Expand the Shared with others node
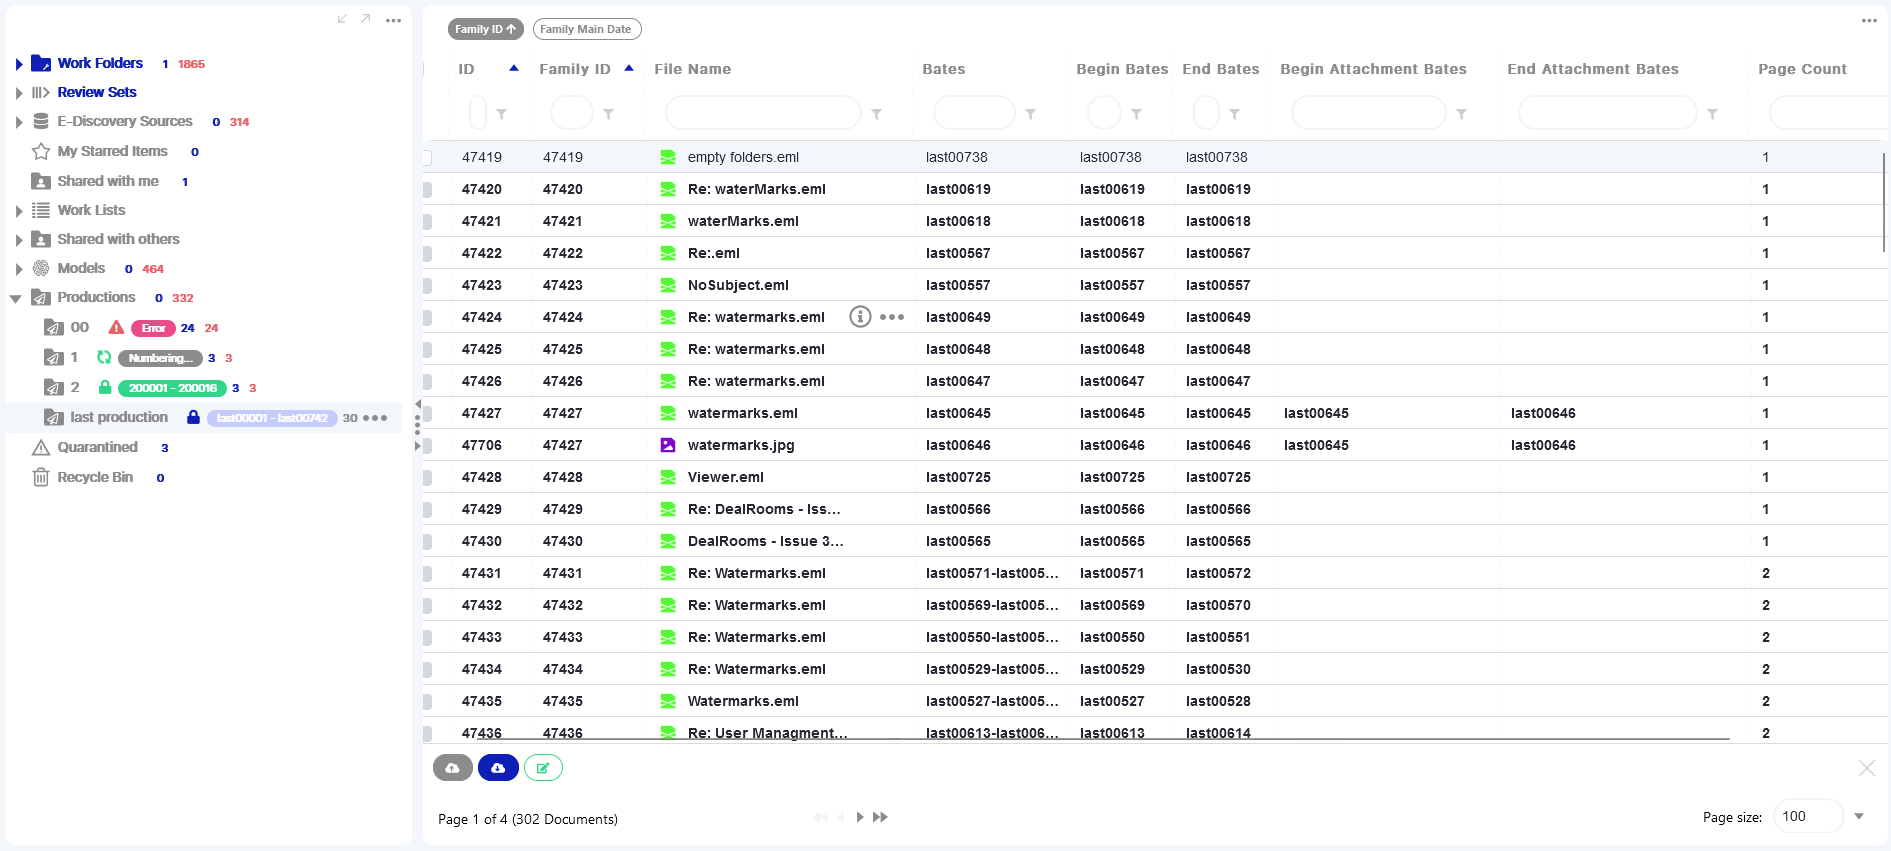The image size is (1891, 851). pos(19,240)
